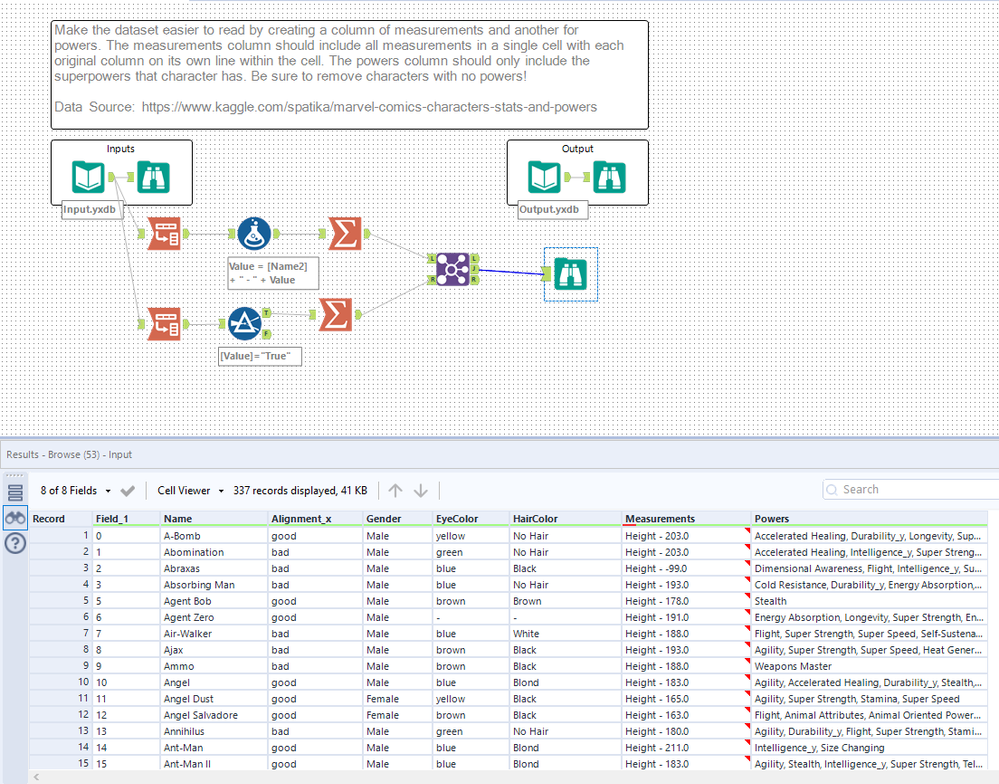The width and height of the screenshot is (999, 784).
Task: Select the Abomination name cell
Action: pos(213,552)
